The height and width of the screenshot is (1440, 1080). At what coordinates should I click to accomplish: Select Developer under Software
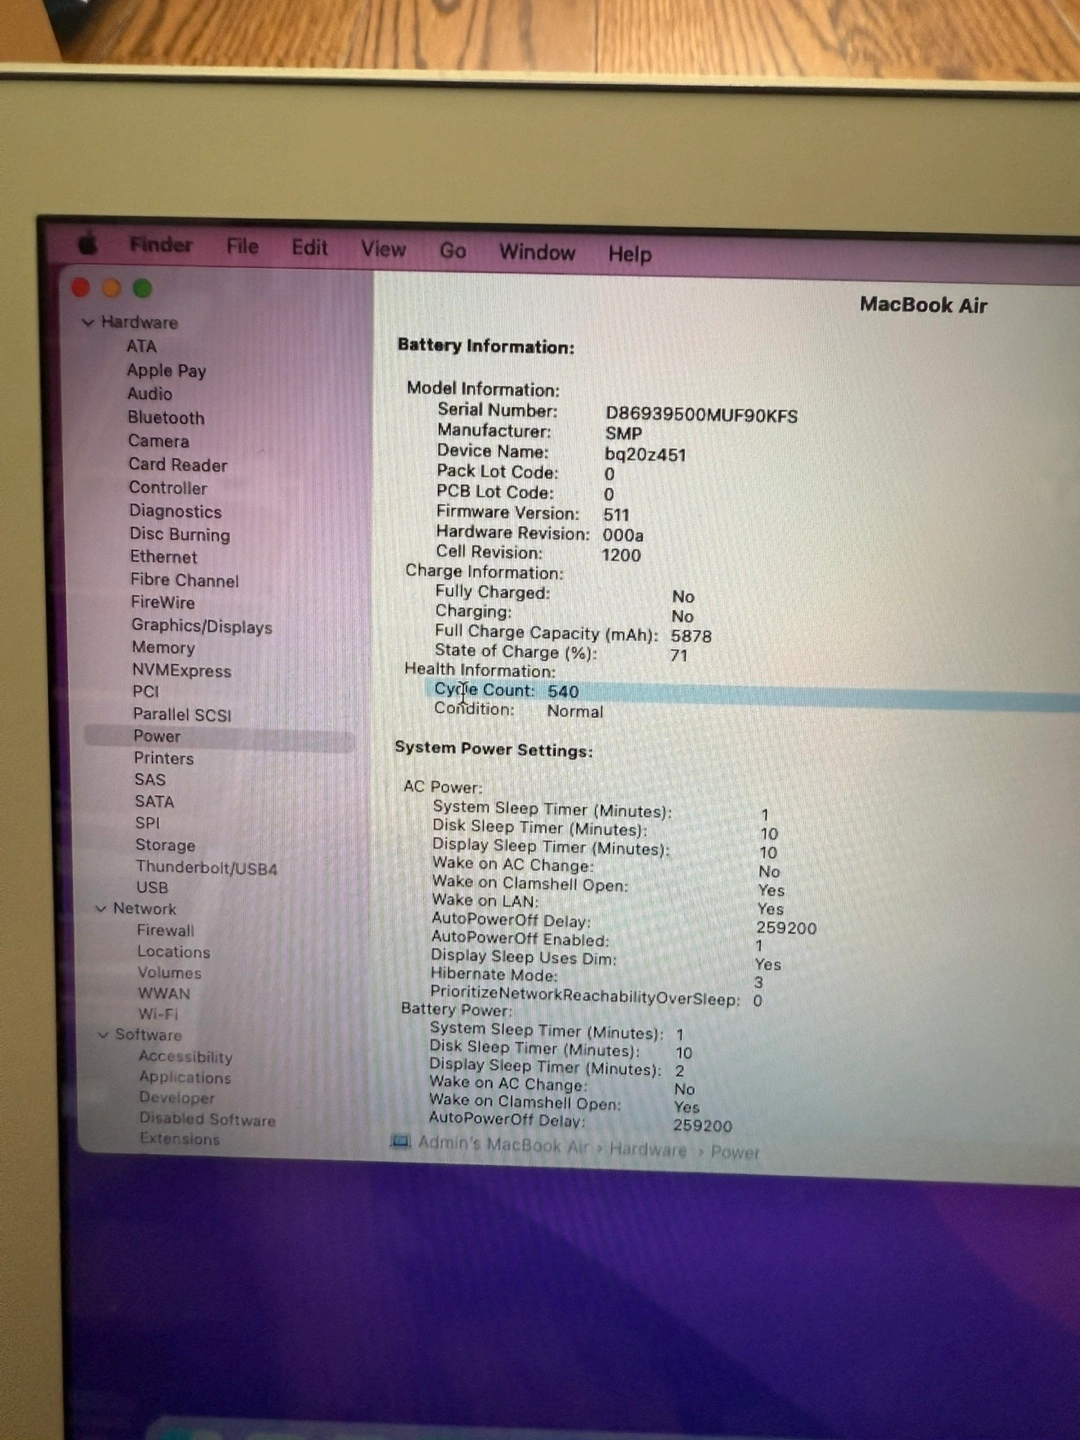click(x=177, y=1097)
